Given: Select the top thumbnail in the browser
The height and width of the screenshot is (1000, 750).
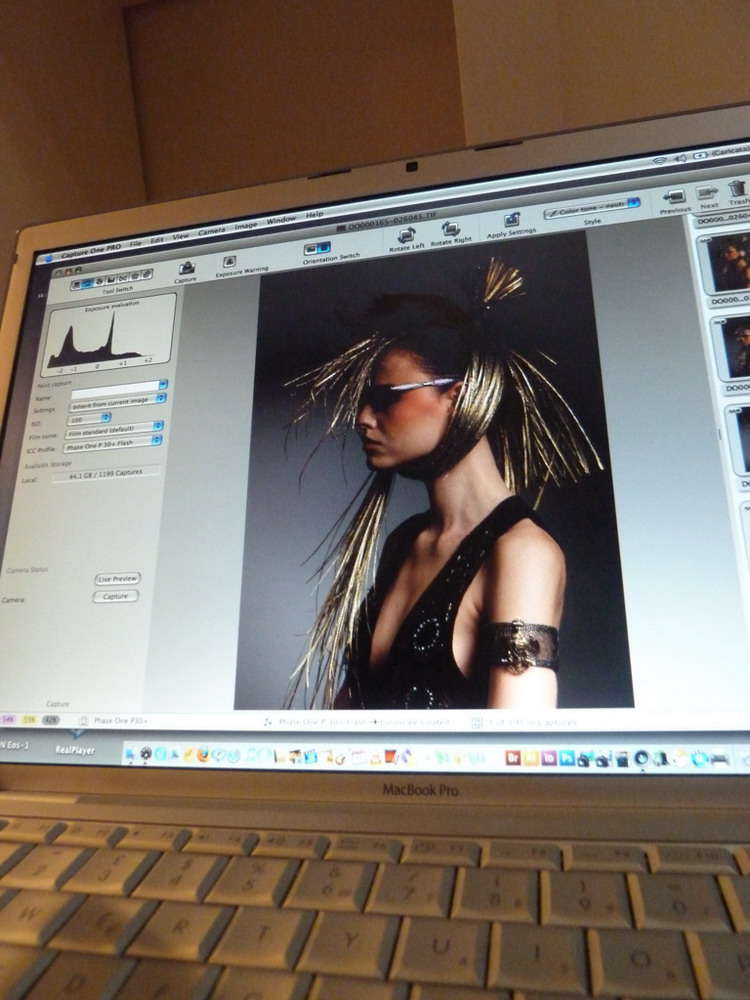Looking at the screenshot, I should [729, 261].
